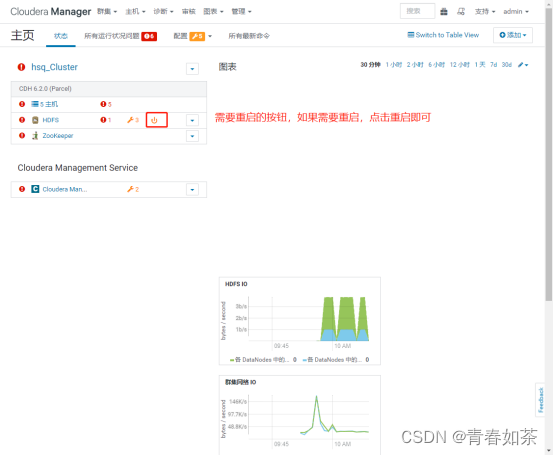The image size is (553, 455).
Task: Open the chart edit pencil dropdown
Action: click(523, 65)
